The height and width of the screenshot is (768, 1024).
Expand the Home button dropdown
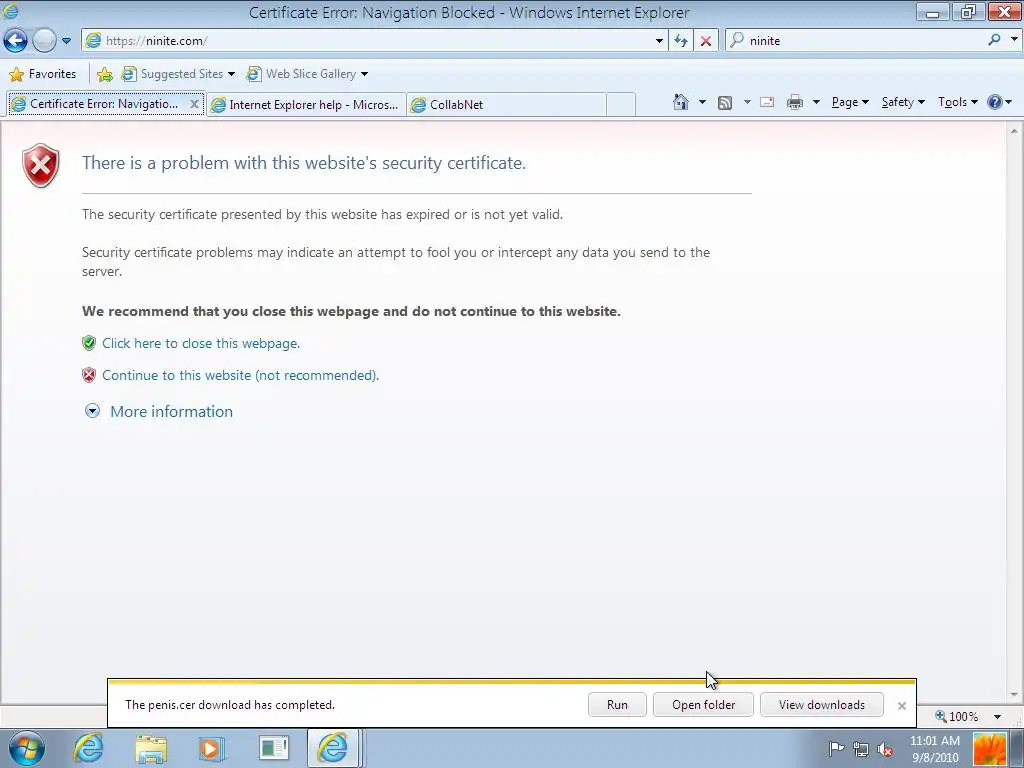(703, 102)
